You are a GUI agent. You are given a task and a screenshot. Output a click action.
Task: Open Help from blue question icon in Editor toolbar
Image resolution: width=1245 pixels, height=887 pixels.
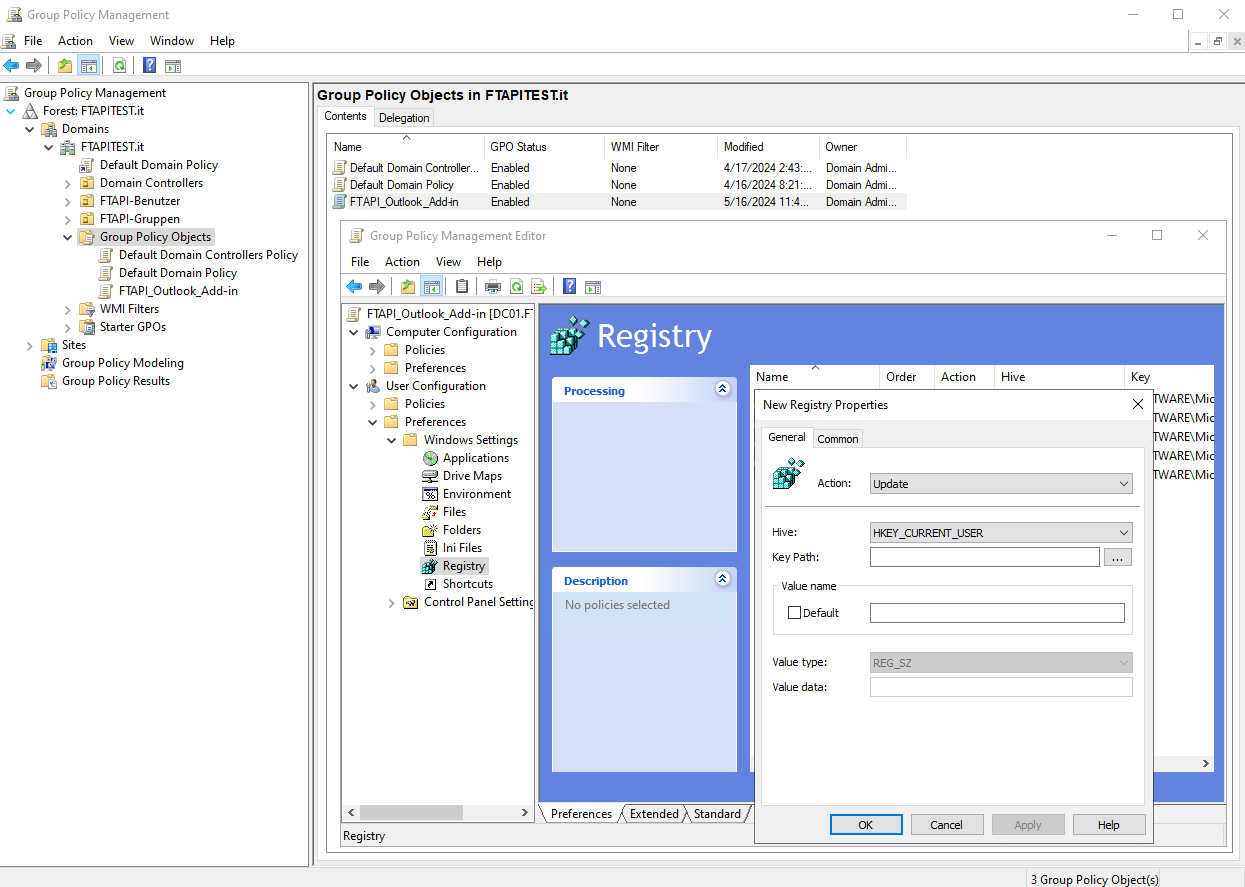click(x=569, y=287)
